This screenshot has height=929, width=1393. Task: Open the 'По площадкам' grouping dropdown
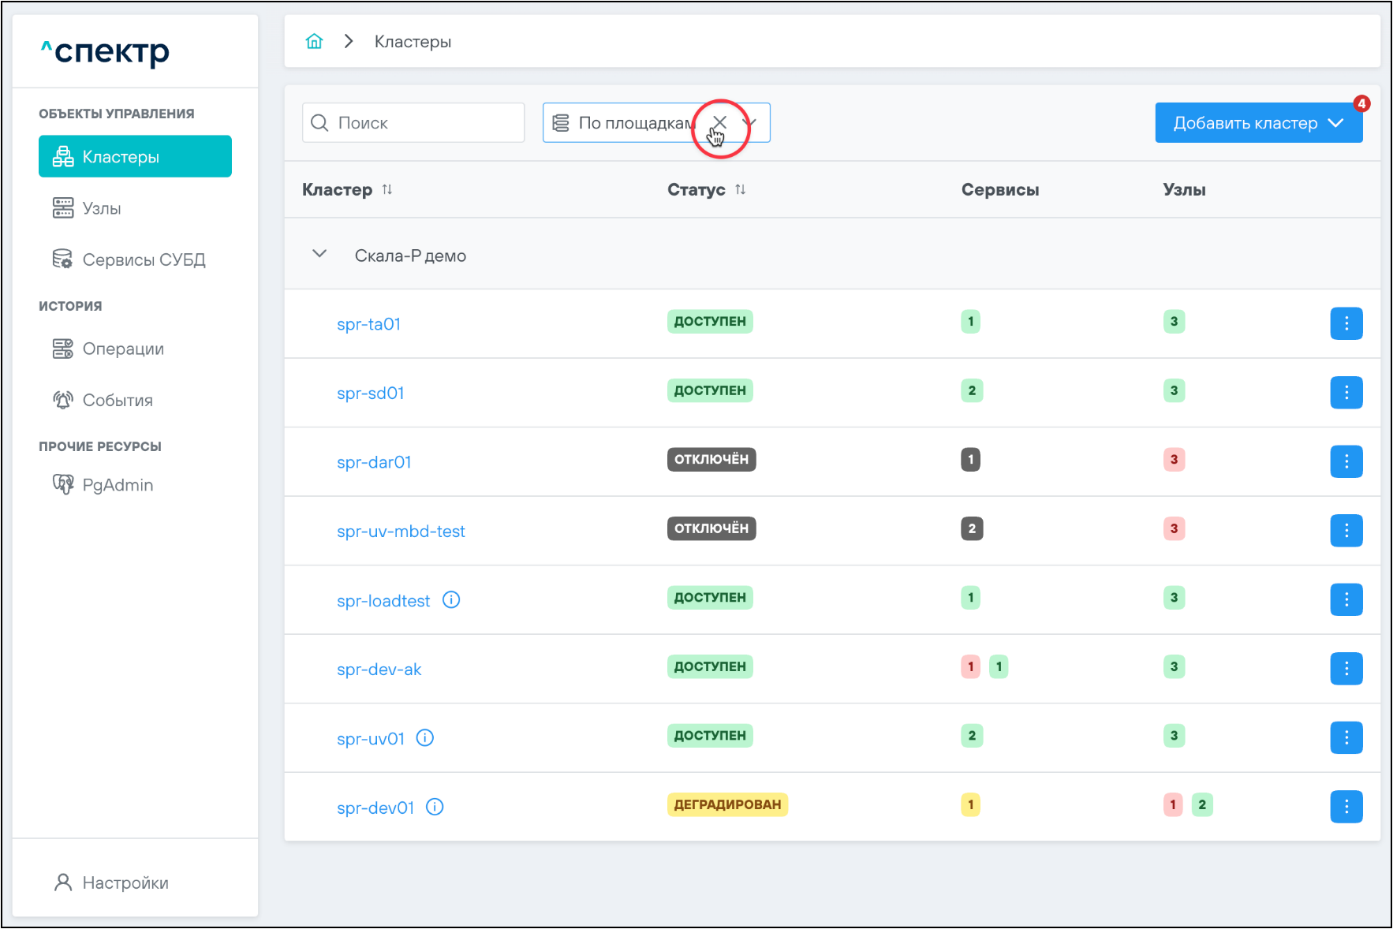point(751,123)
